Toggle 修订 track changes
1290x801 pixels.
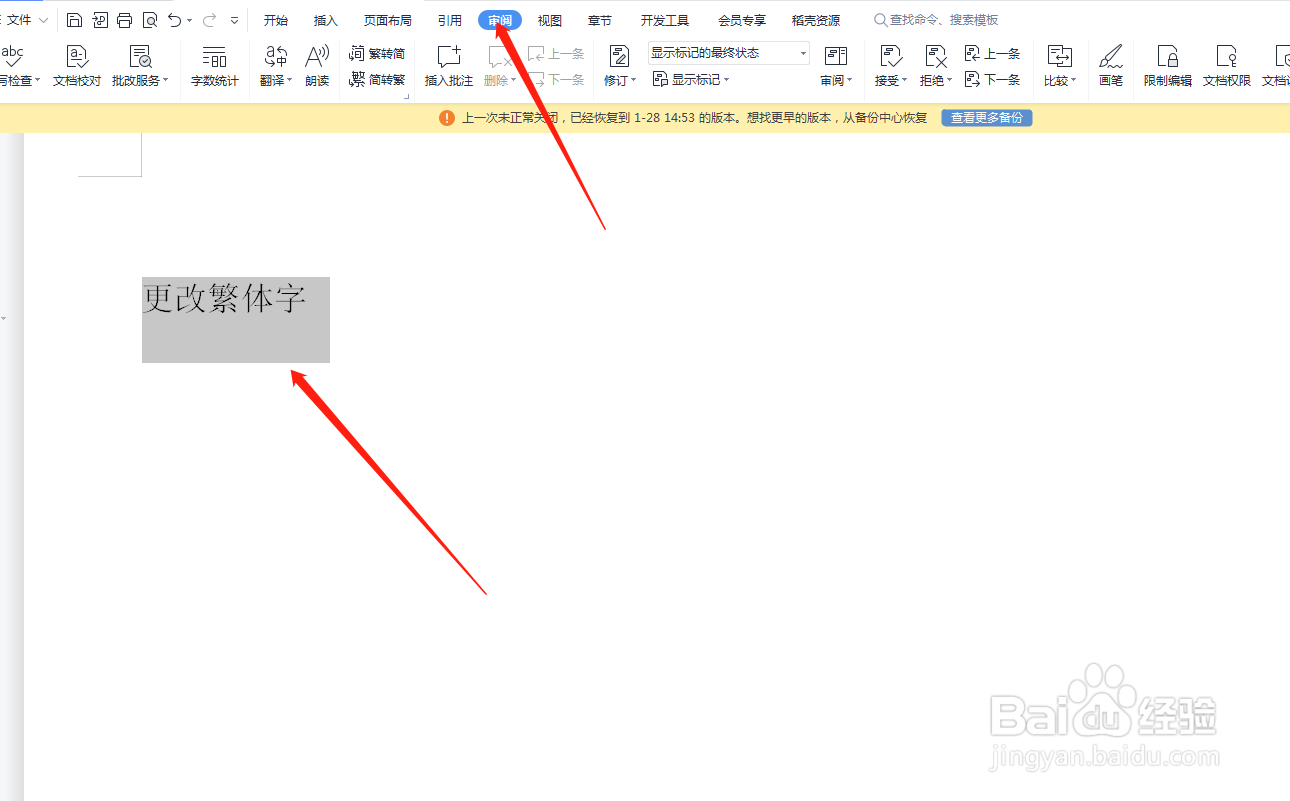coord(620,66)
